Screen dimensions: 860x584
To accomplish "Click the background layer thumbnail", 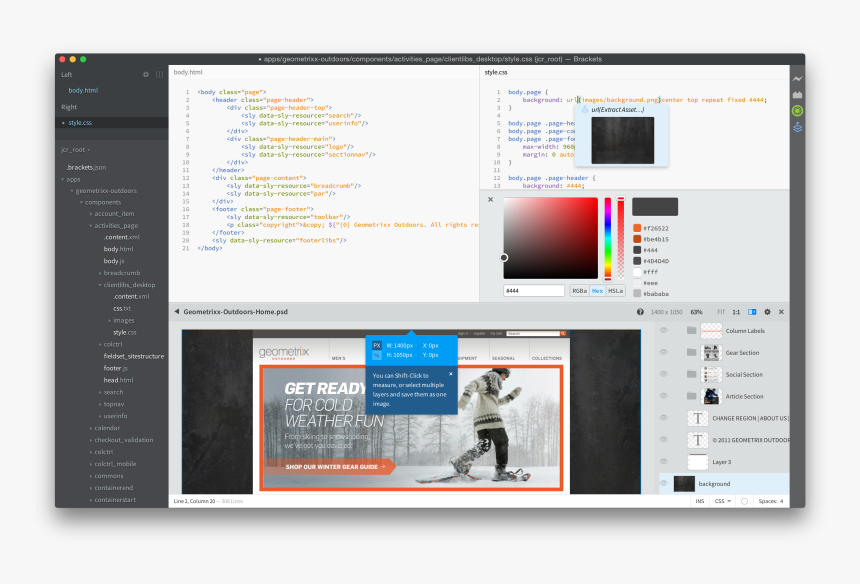I will tap(684, 484).
